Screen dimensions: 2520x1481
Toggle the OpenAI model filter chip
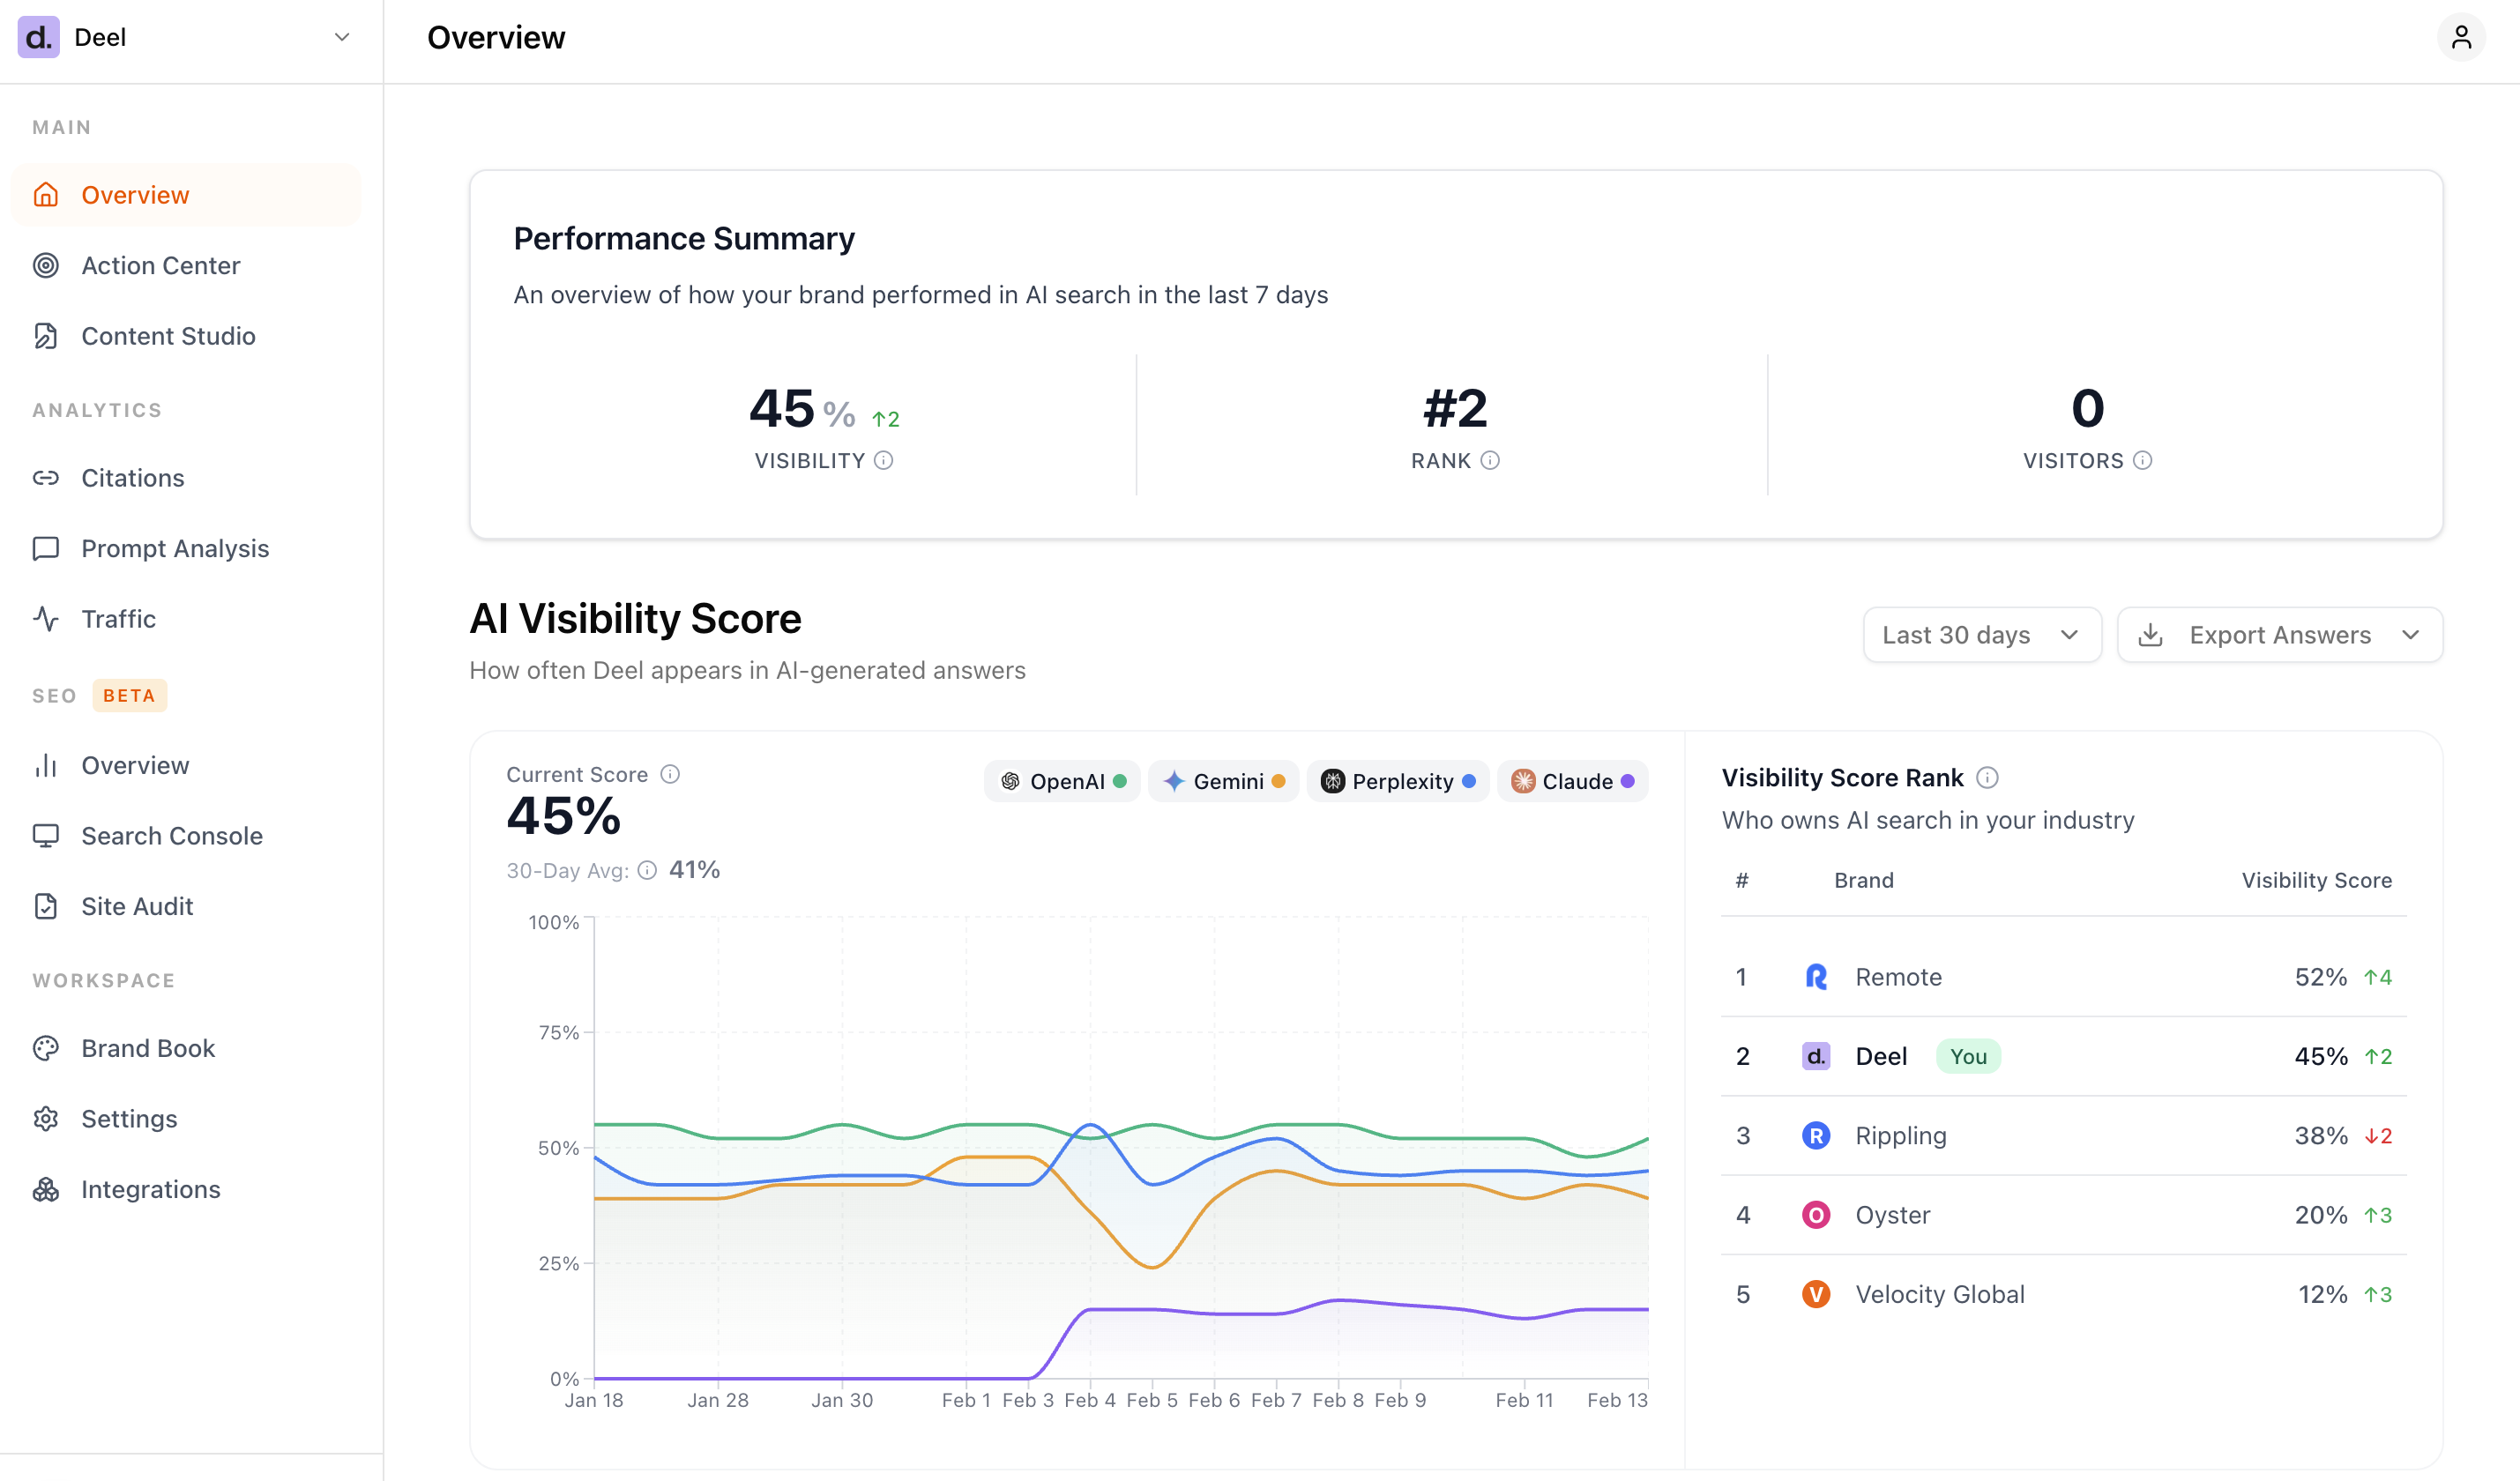point(1062,781)
